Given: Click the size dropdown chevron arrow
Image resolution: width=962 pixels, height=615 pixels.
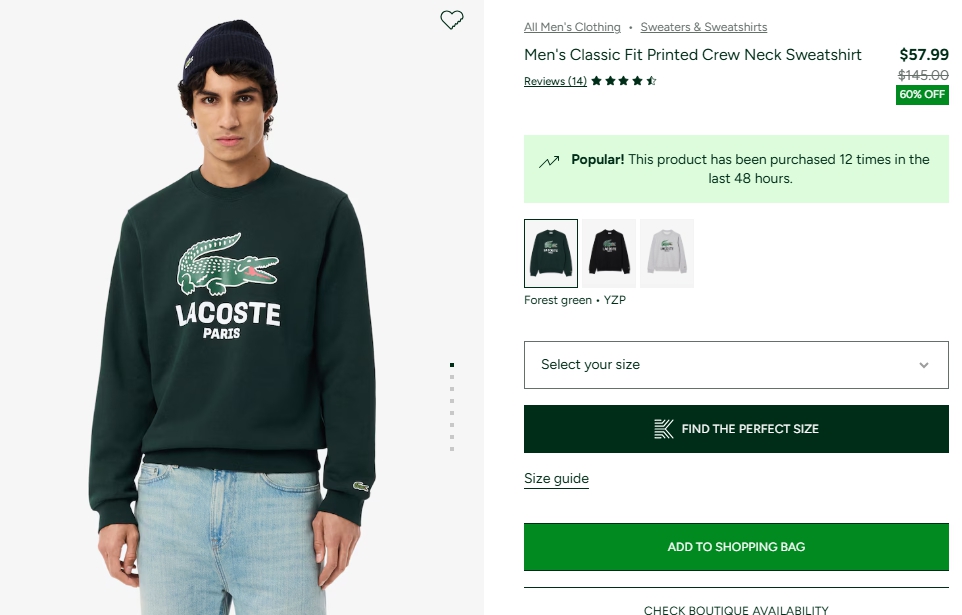Looking at the screenshot, I should click(924, 365).
